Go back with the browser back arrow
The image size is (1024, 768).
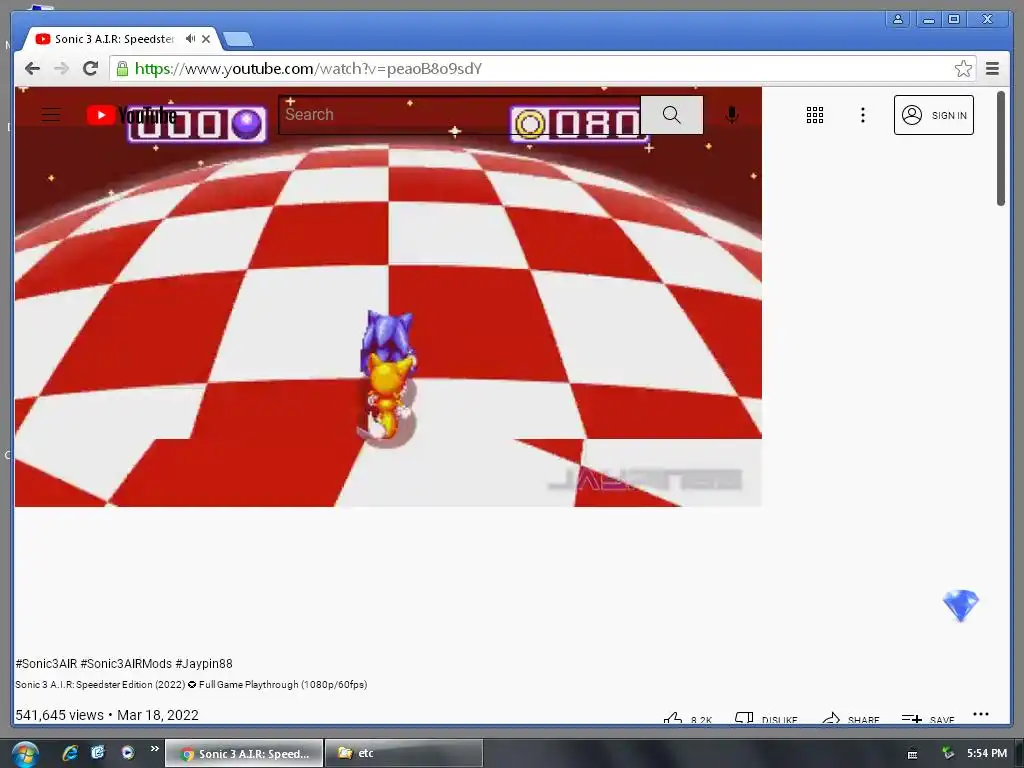coord(32,69)
